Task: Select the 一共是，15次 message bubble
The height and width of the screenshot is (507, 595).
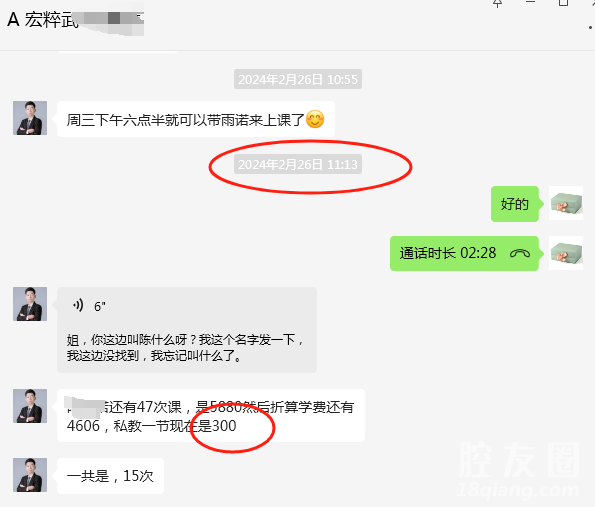Action: coord(110,476)
